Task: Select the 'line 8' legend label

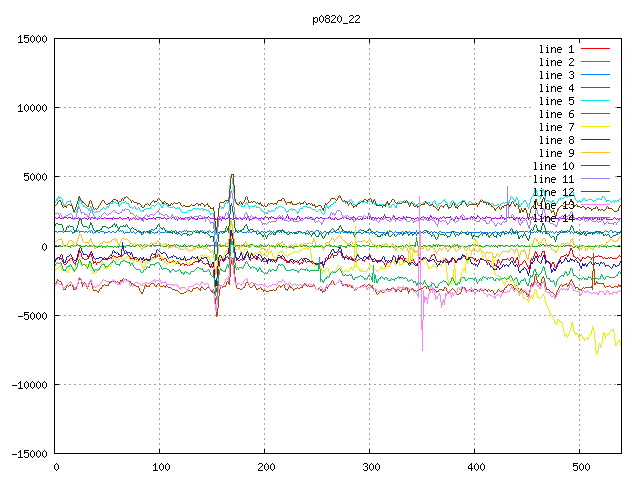Action: (x=556, y=140)
